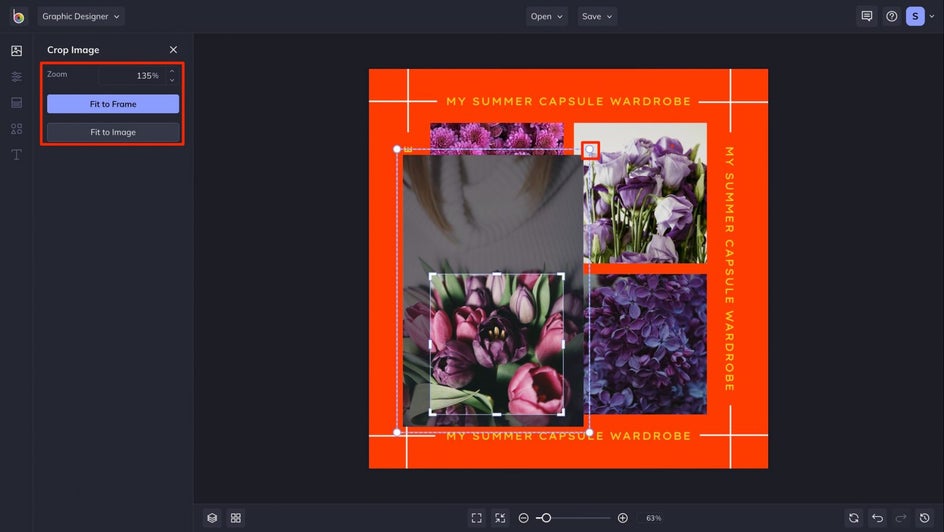
Task: Open the Save menu
Action: [x=597, y=16]
